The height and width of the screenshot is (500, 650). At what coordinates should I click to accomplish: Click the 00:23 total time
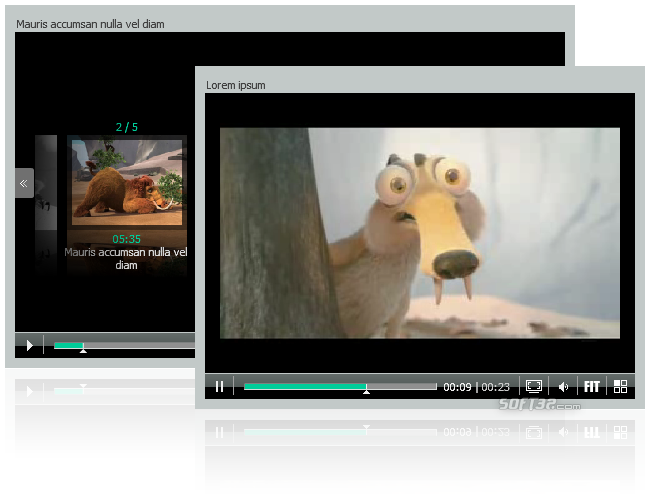495,387
